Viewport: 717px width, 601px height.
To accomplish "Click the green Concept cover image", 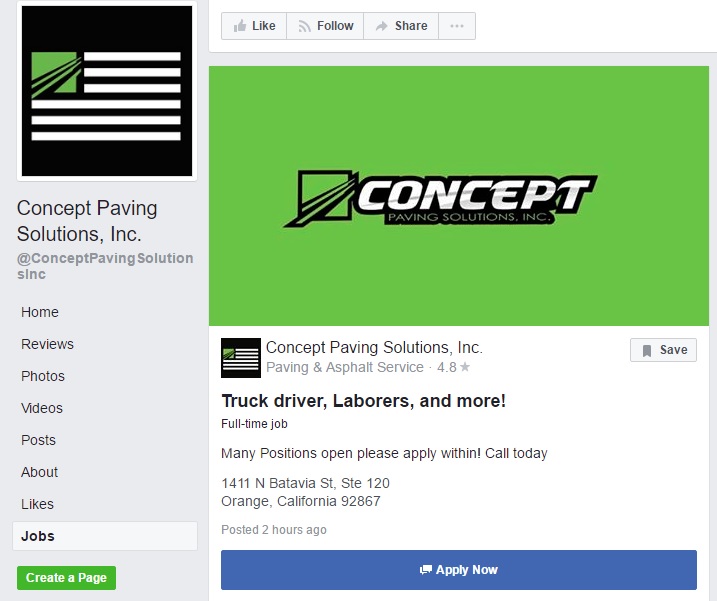I will pos(459,196).
